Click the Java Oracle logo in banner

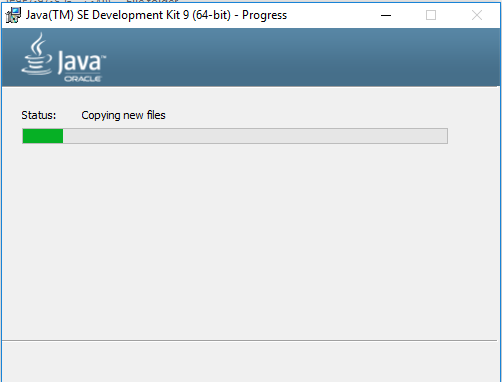click(63, 58)
